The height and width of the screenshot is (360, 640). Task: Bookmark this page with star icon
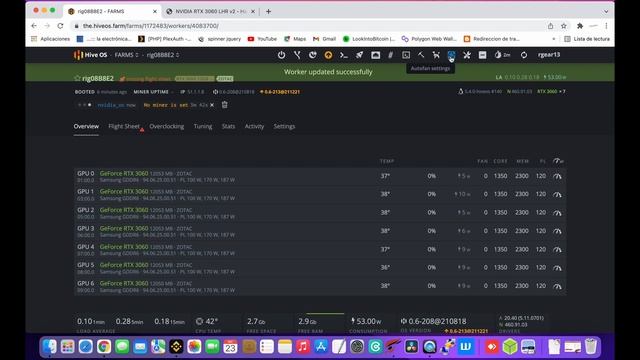[564, 26]
